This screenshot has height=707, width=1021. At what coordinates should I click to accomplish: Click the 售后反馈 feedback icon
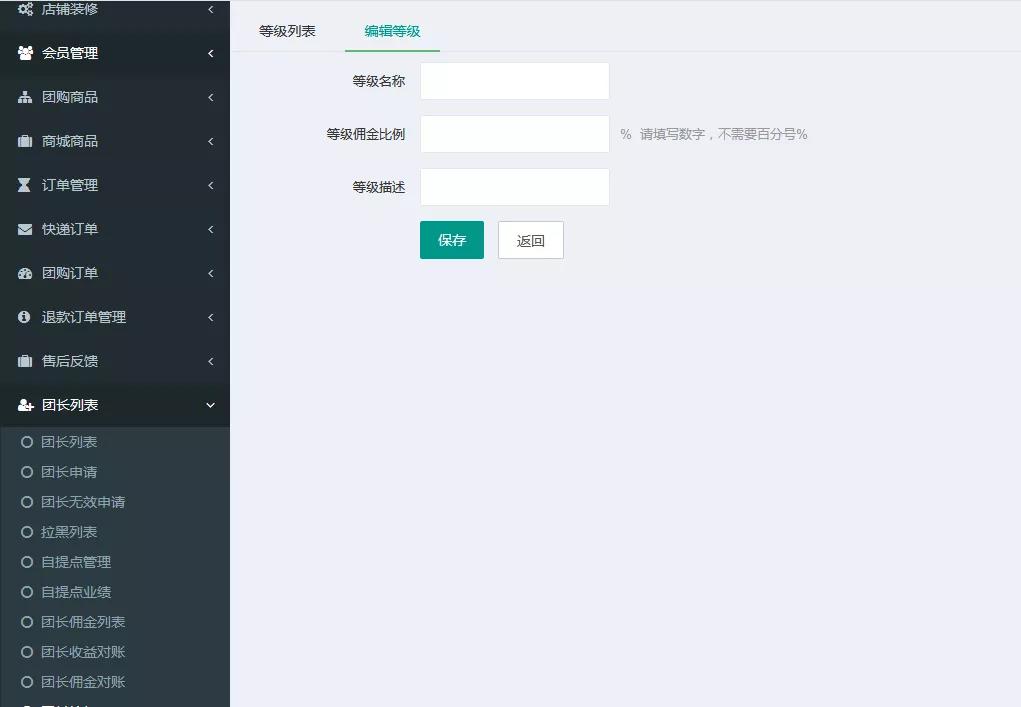pos(24,361)
